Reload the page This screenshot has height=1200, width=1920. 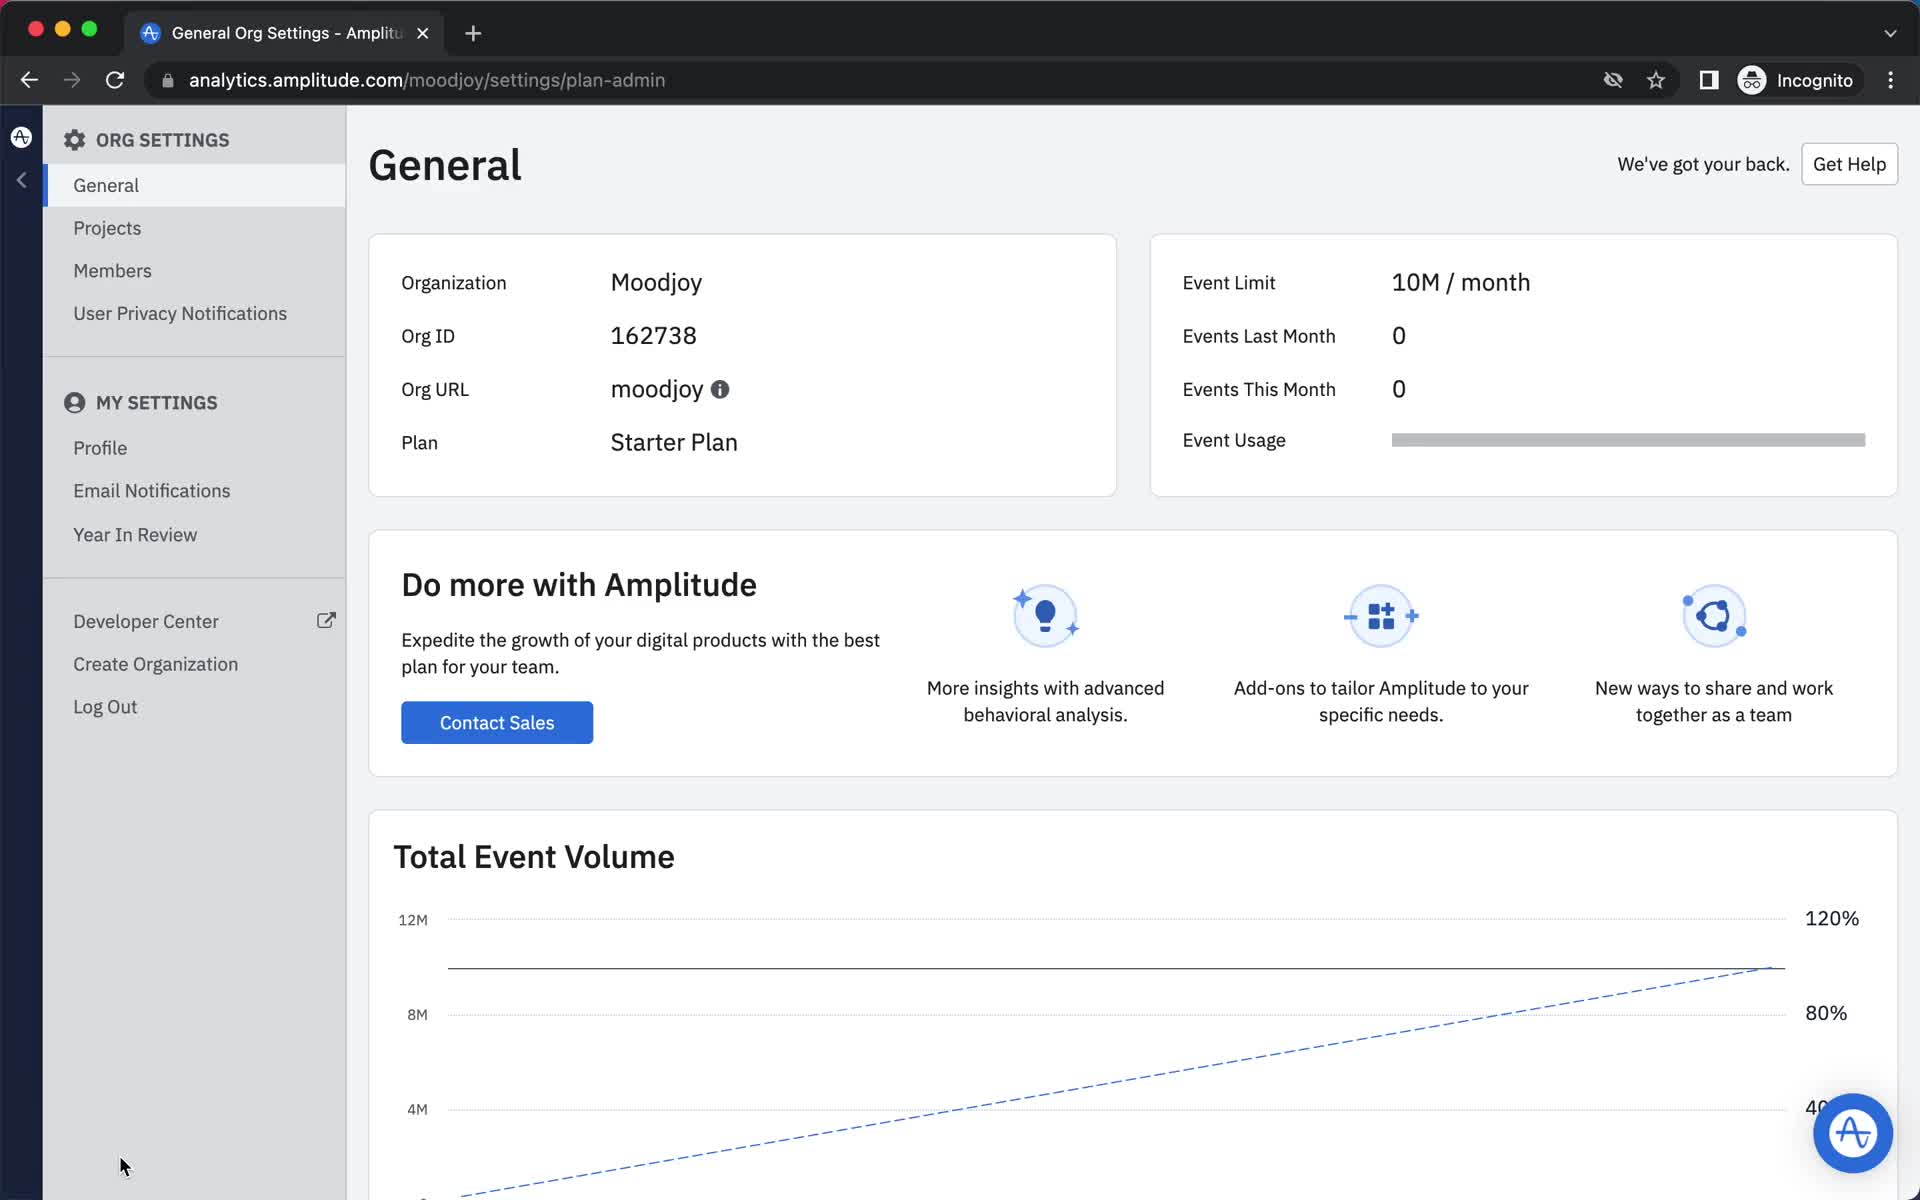[115, 80]
